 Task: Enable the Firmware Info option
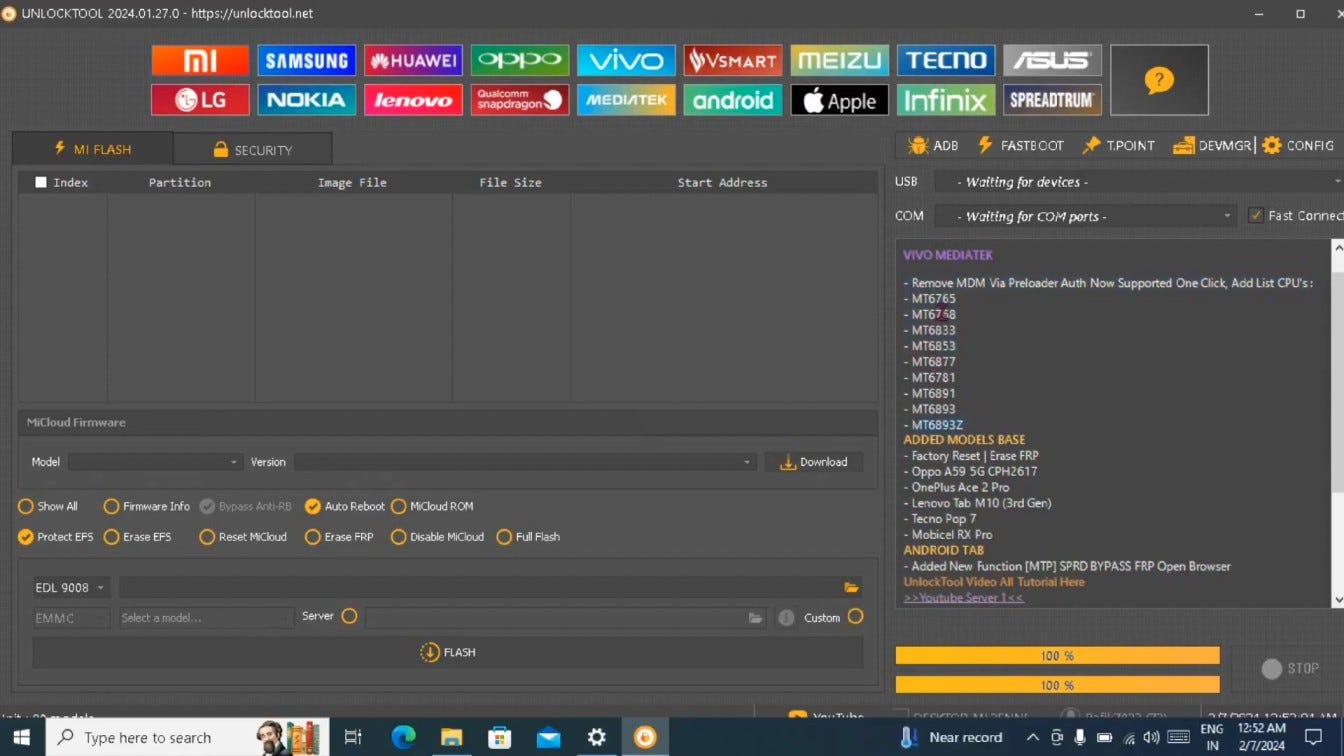(147, 506)
